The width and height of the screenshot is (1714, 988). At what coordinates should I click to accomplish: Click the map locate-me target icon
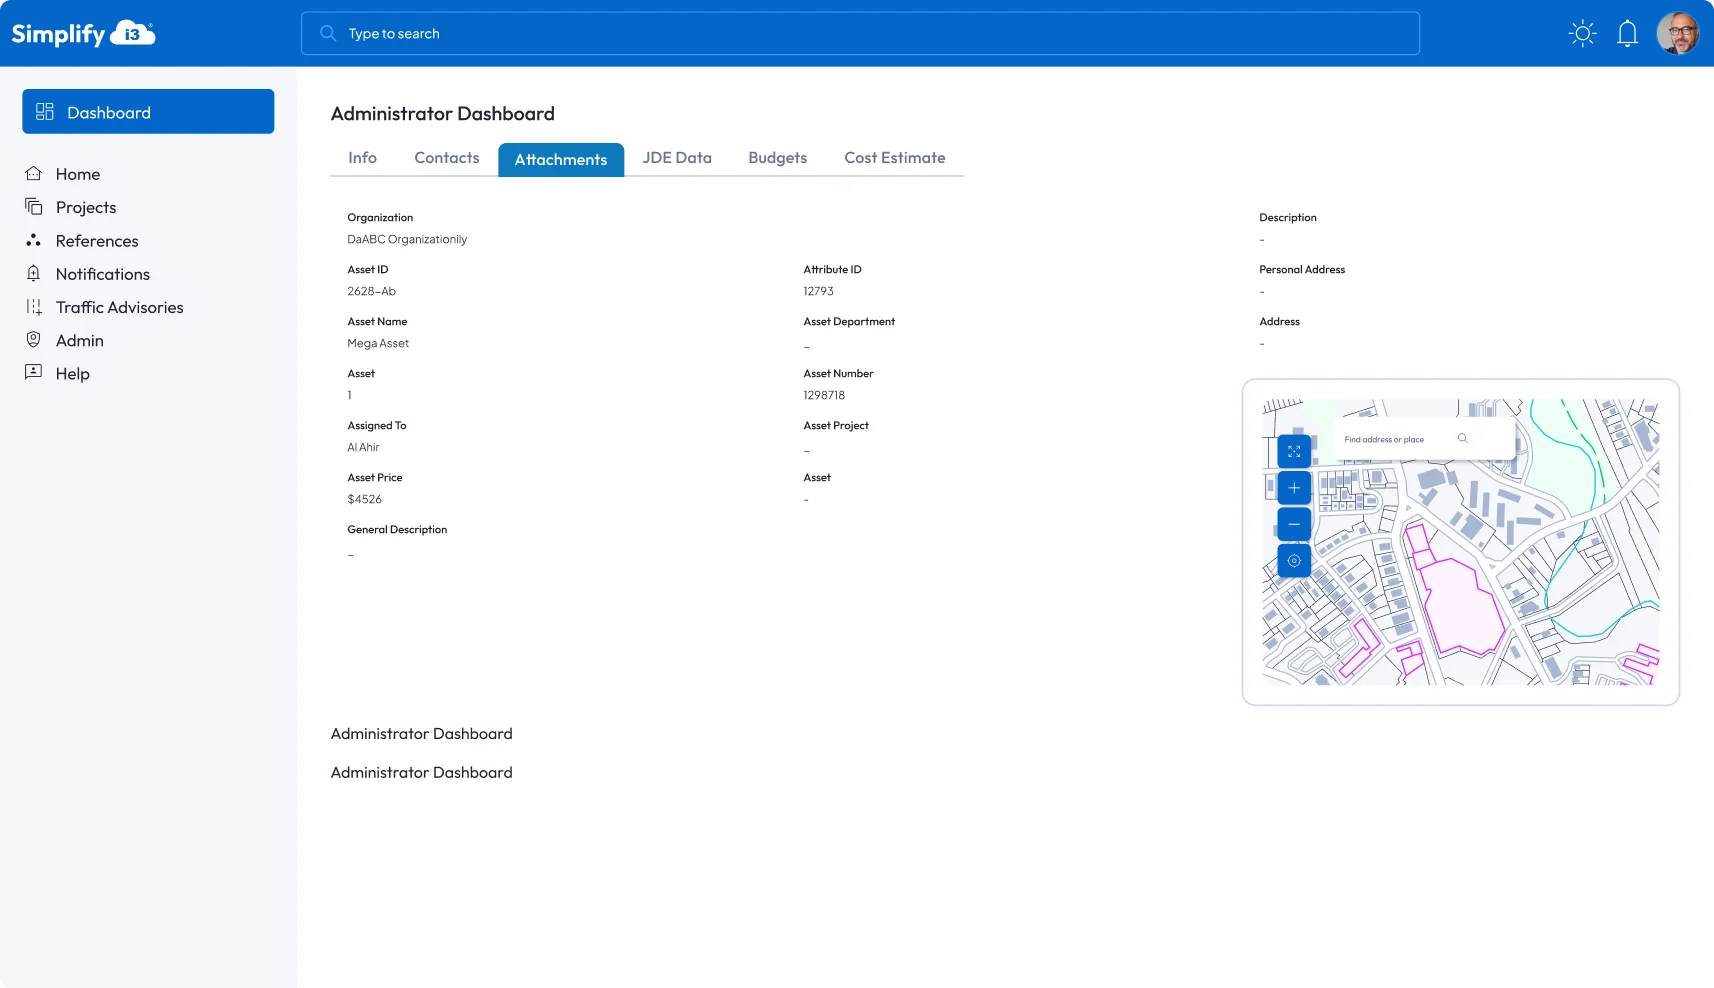click(x=1294, y=561)
